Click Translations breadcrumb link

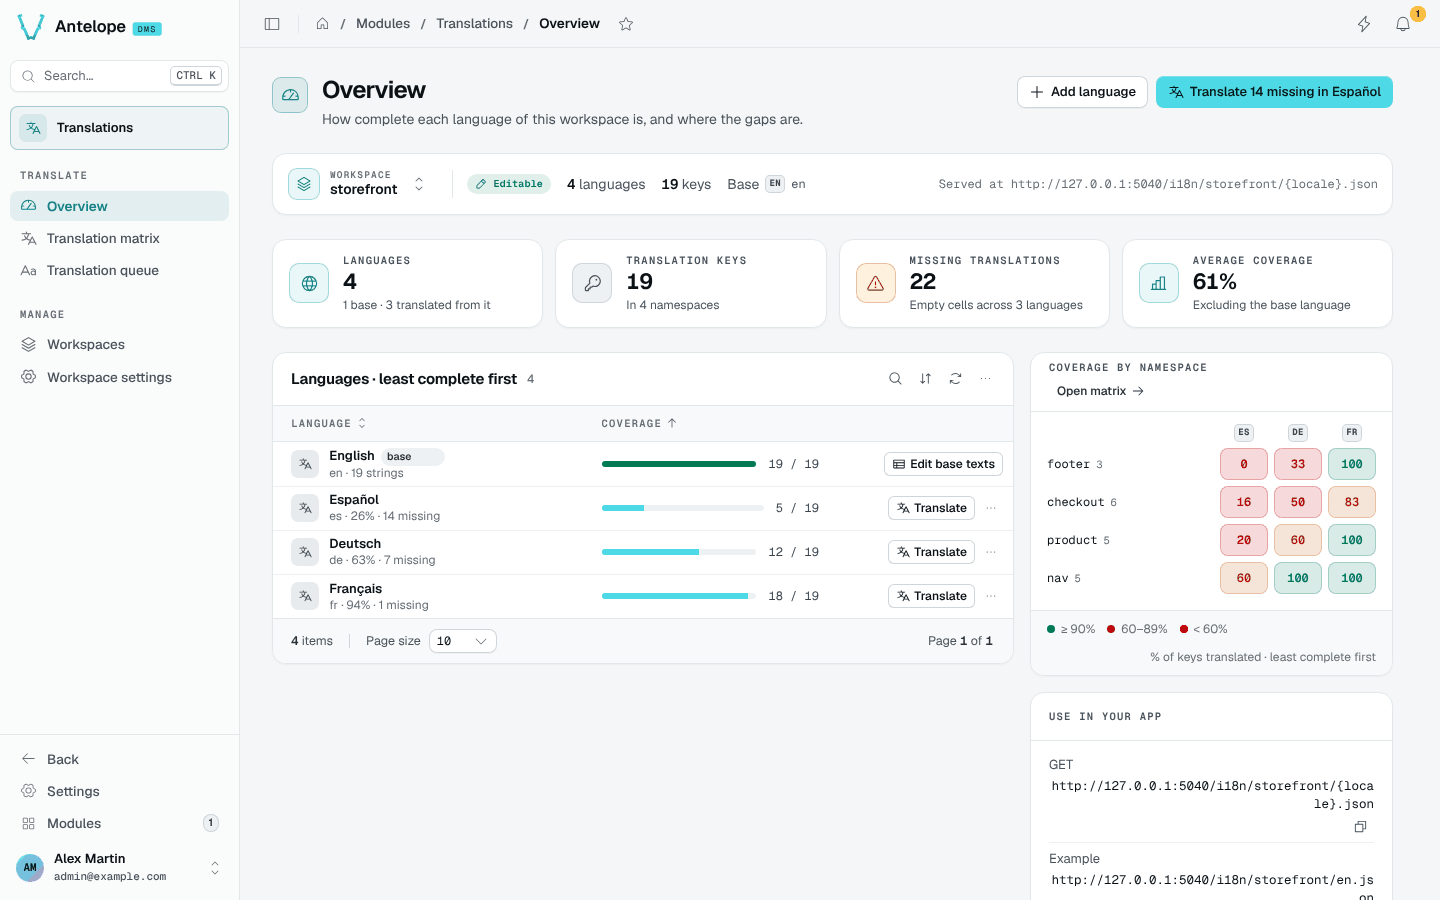point(474,24)
